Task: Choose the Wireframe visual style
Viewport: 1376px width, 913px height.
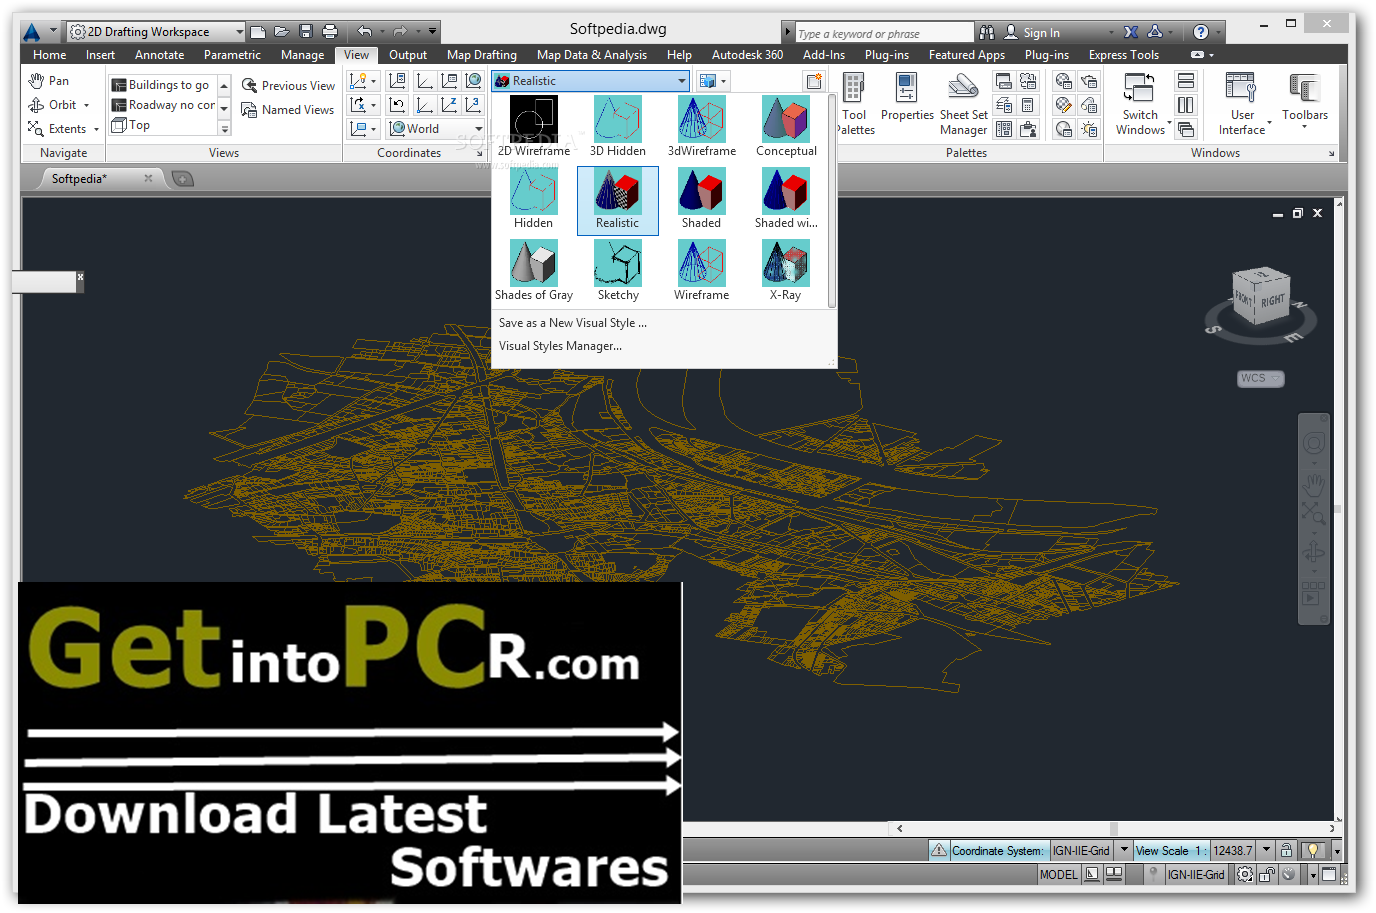Action: point(701,271)
